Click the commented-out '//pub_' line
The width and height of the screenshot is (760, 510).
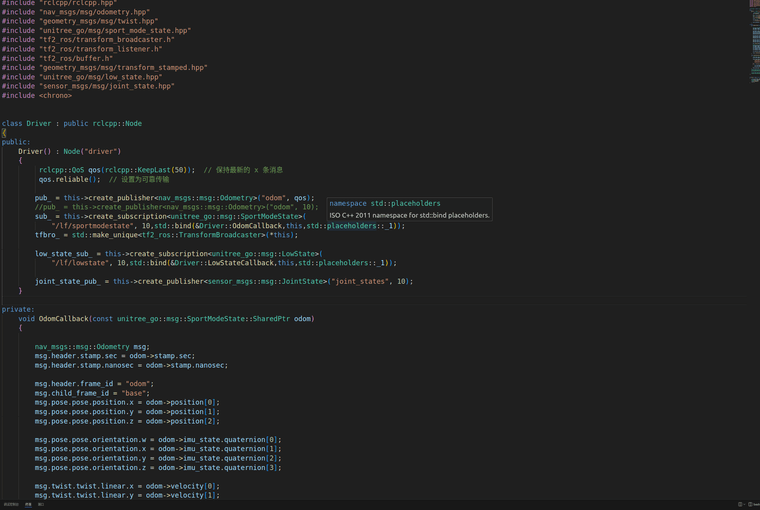176,207
